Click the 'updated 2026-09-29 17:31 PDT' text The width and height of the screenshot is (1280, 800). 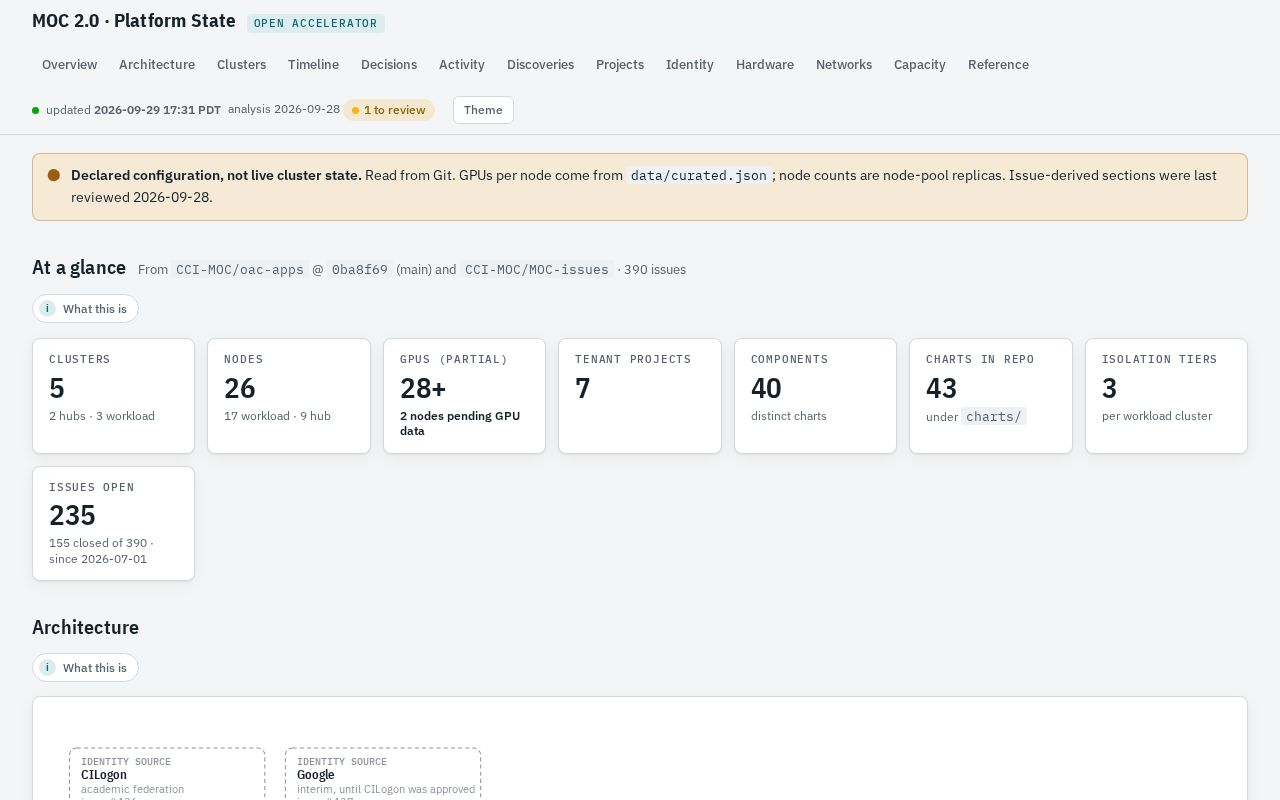(133, 110)
